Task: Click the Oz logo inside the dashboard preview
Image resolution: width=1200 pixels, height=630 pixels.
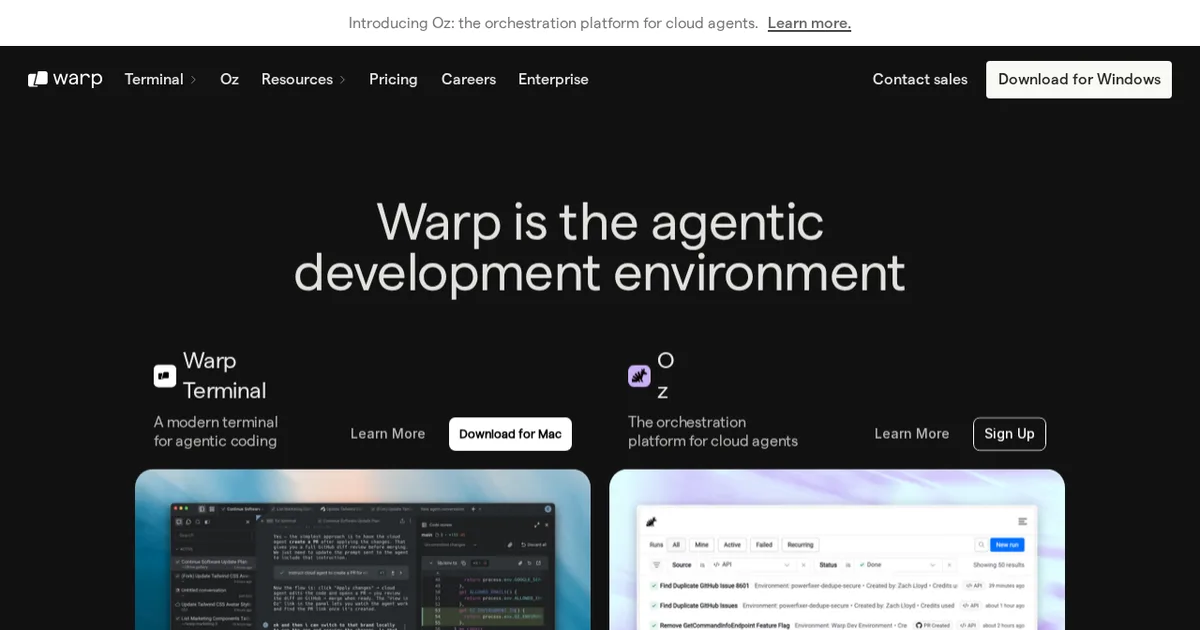Action: click(651, 522)
